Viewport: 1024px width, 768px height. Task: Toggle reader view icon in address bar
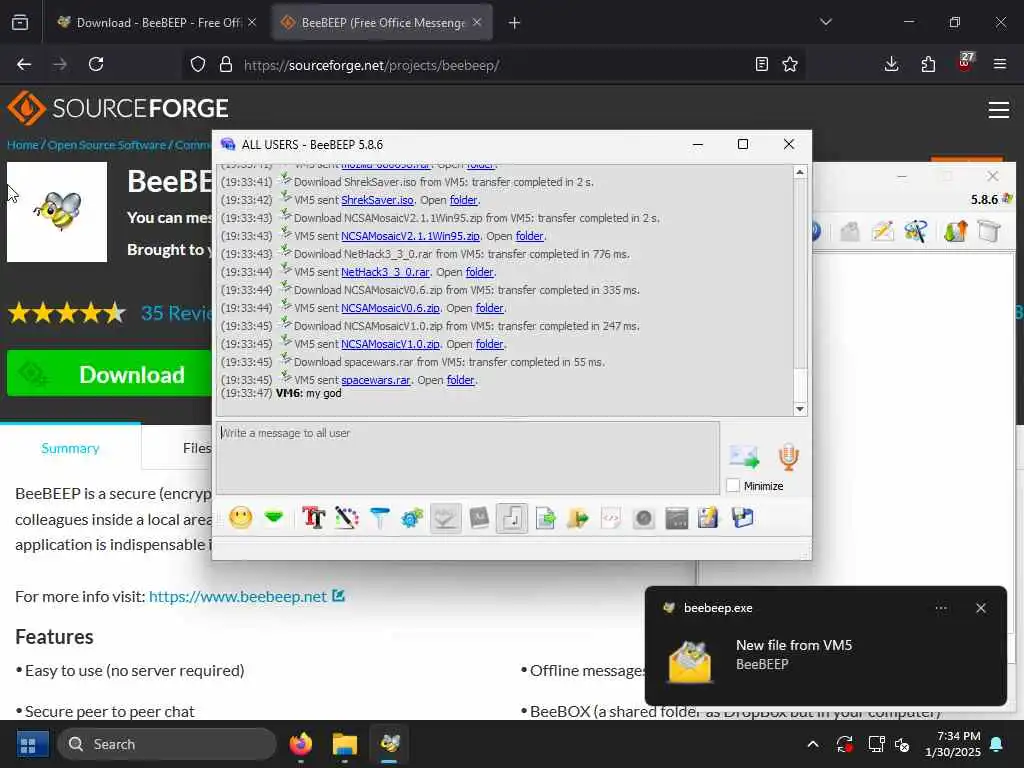click(761, 64)
